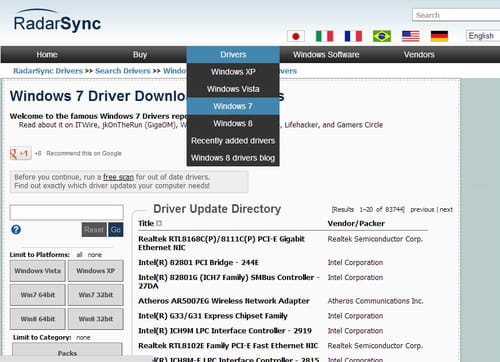Click the Windows 7 Driver Downloads heading

(147, 96)
